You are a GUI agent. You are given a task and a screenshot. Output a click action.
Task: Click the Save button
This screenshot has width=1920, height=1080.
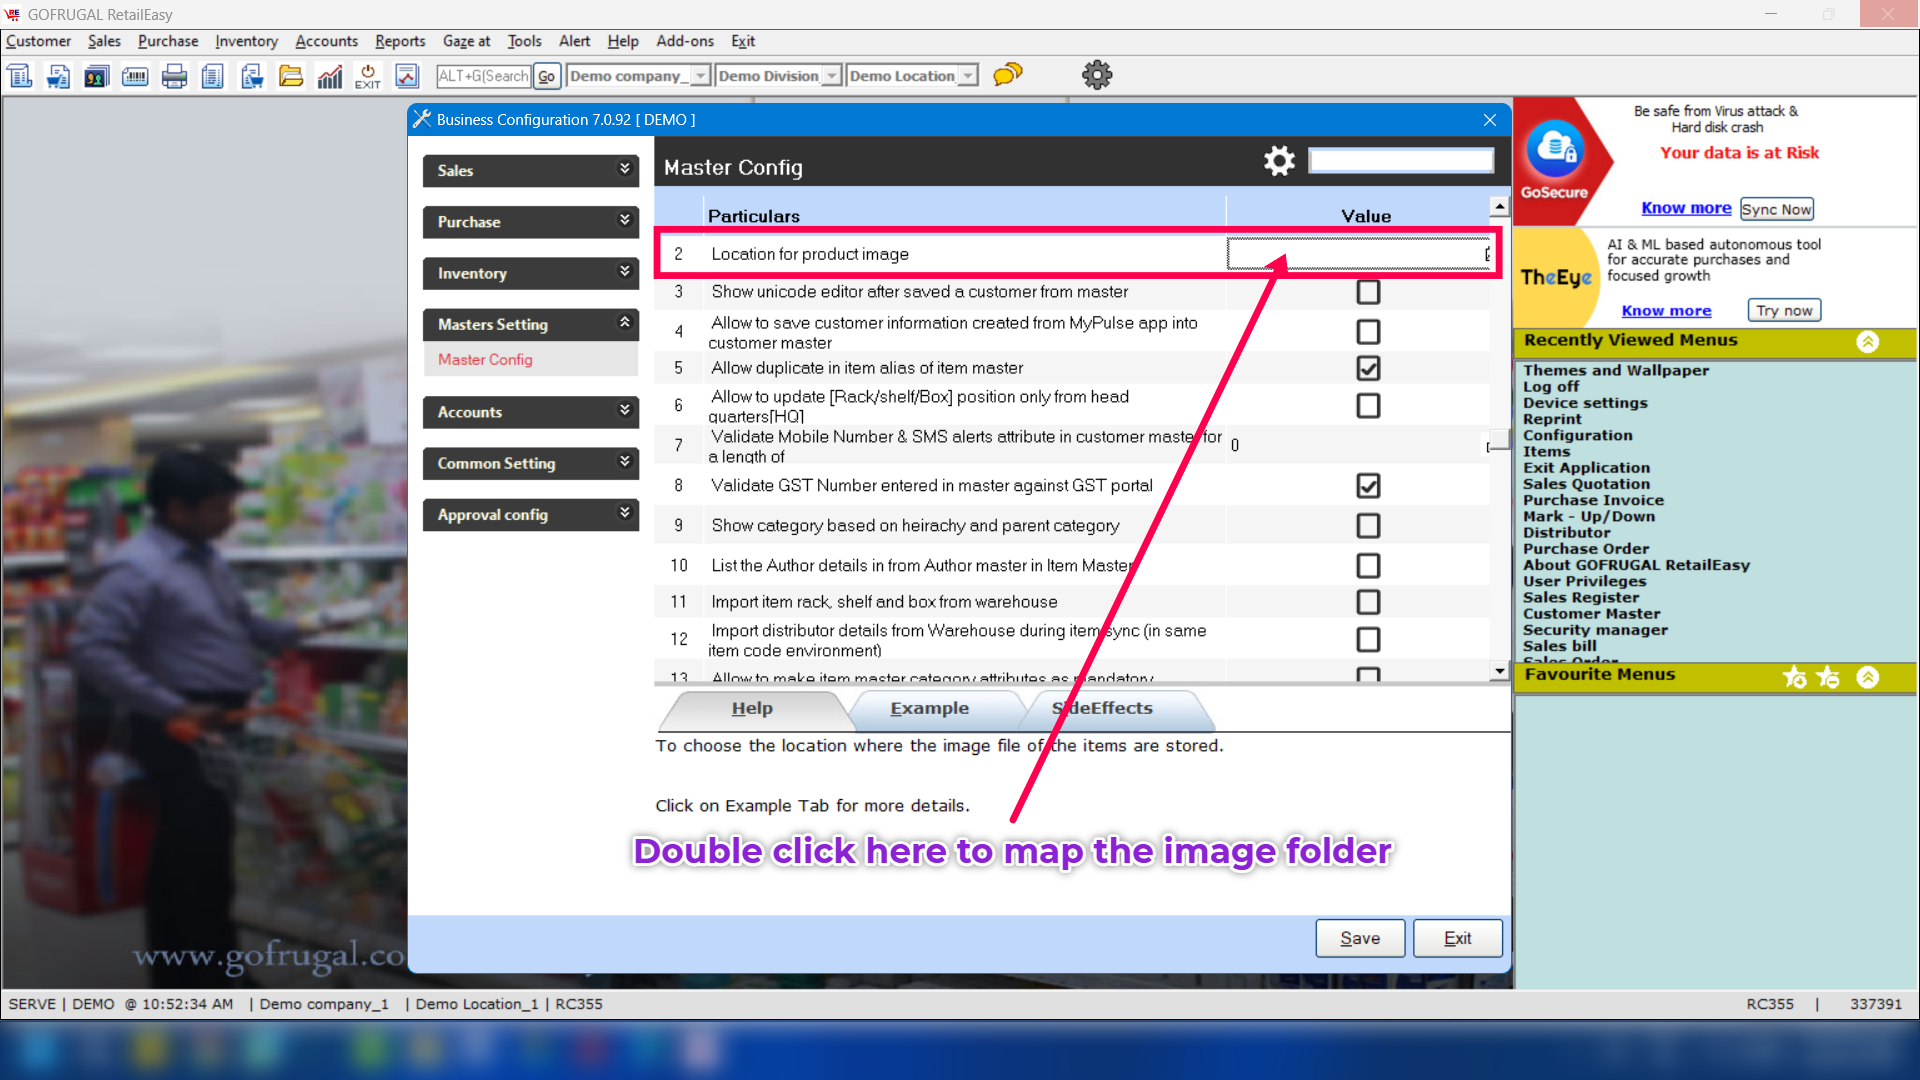pyautogui.click(x=1359, y=938)
